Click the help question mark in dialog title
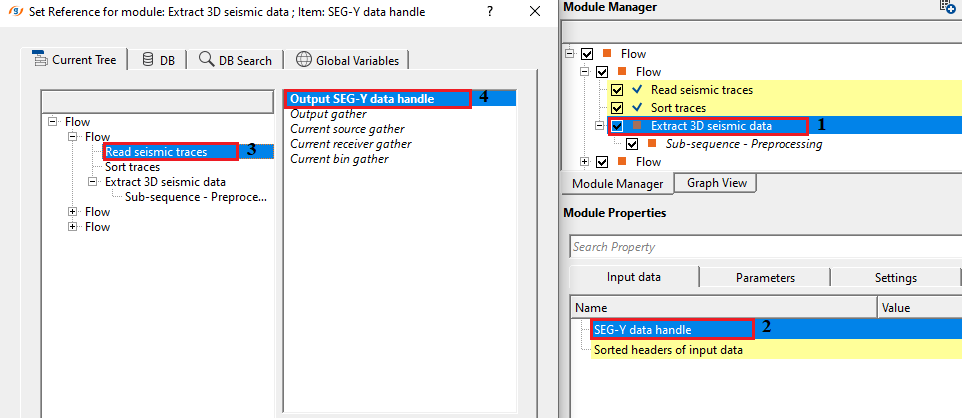 [490, 12]
